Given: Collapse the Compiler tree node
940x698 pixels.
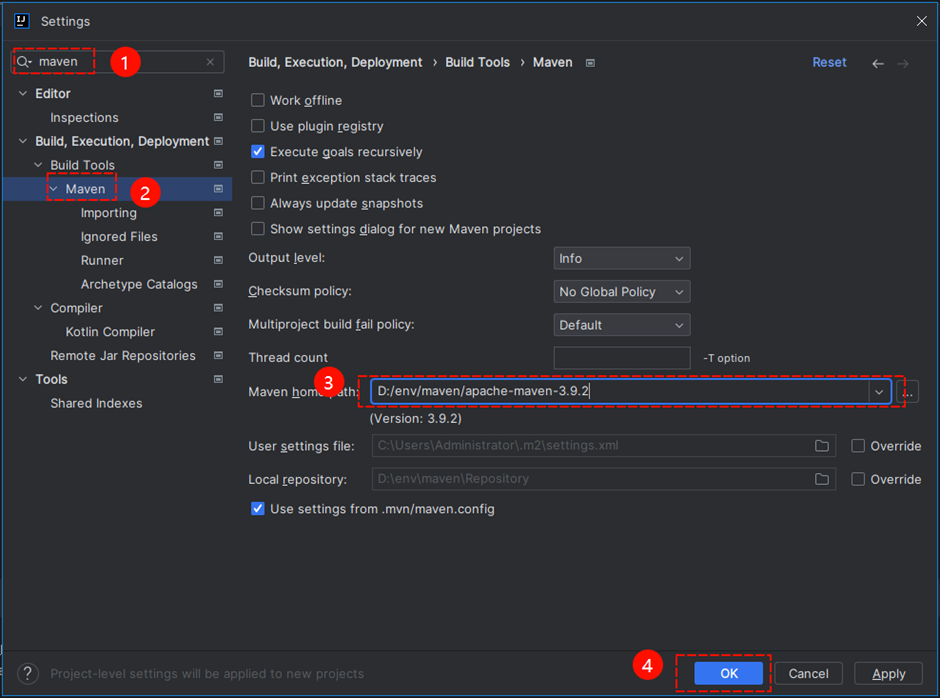Looking at the screenshot, I should pyautogui.click(x=38, y=308).
